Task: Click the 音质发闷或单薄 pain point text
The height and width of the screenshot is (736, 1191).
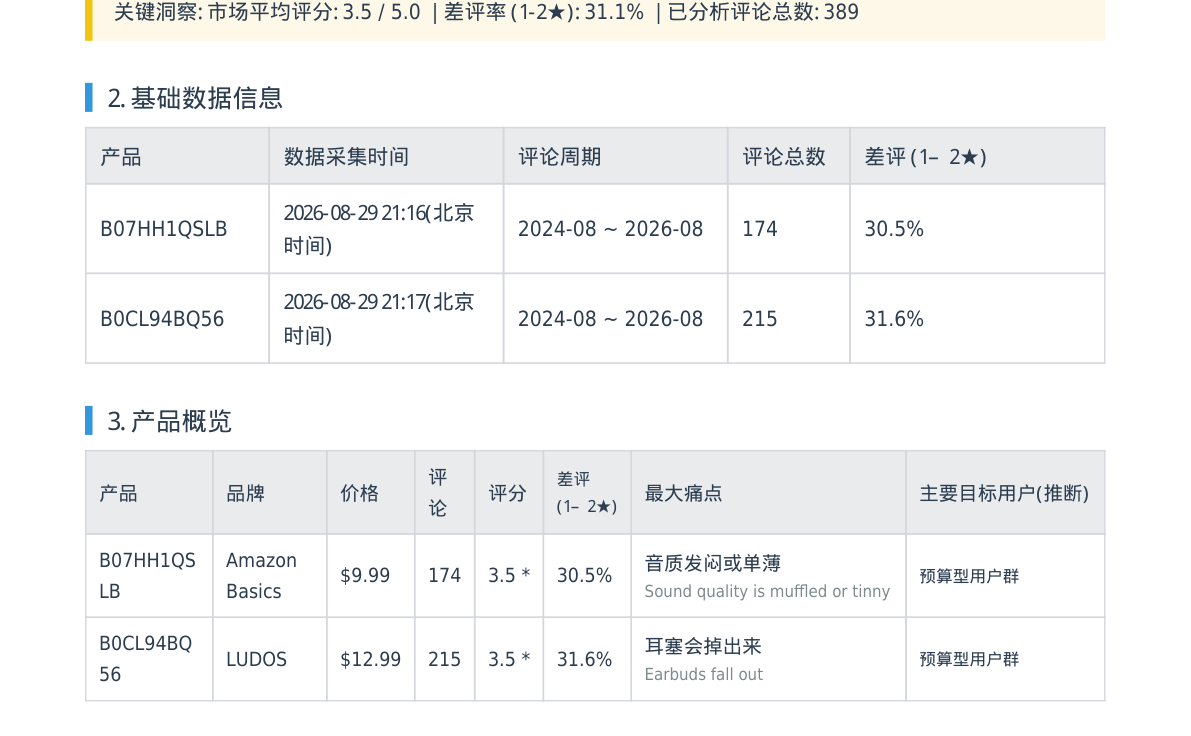Action: (x=712, y=563)
